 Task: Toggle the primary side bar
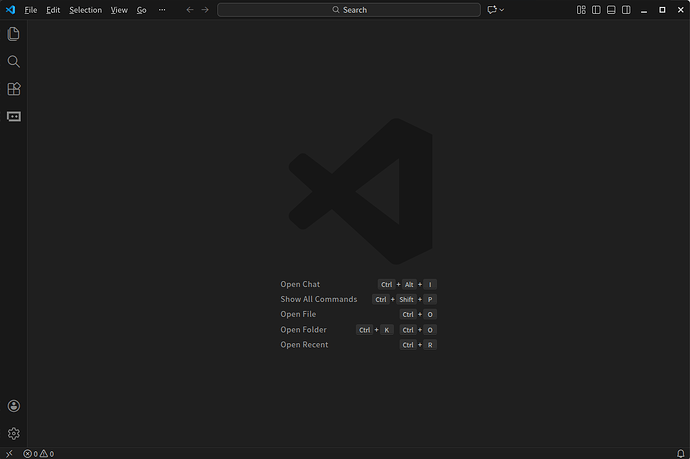[x=596, y=10]
